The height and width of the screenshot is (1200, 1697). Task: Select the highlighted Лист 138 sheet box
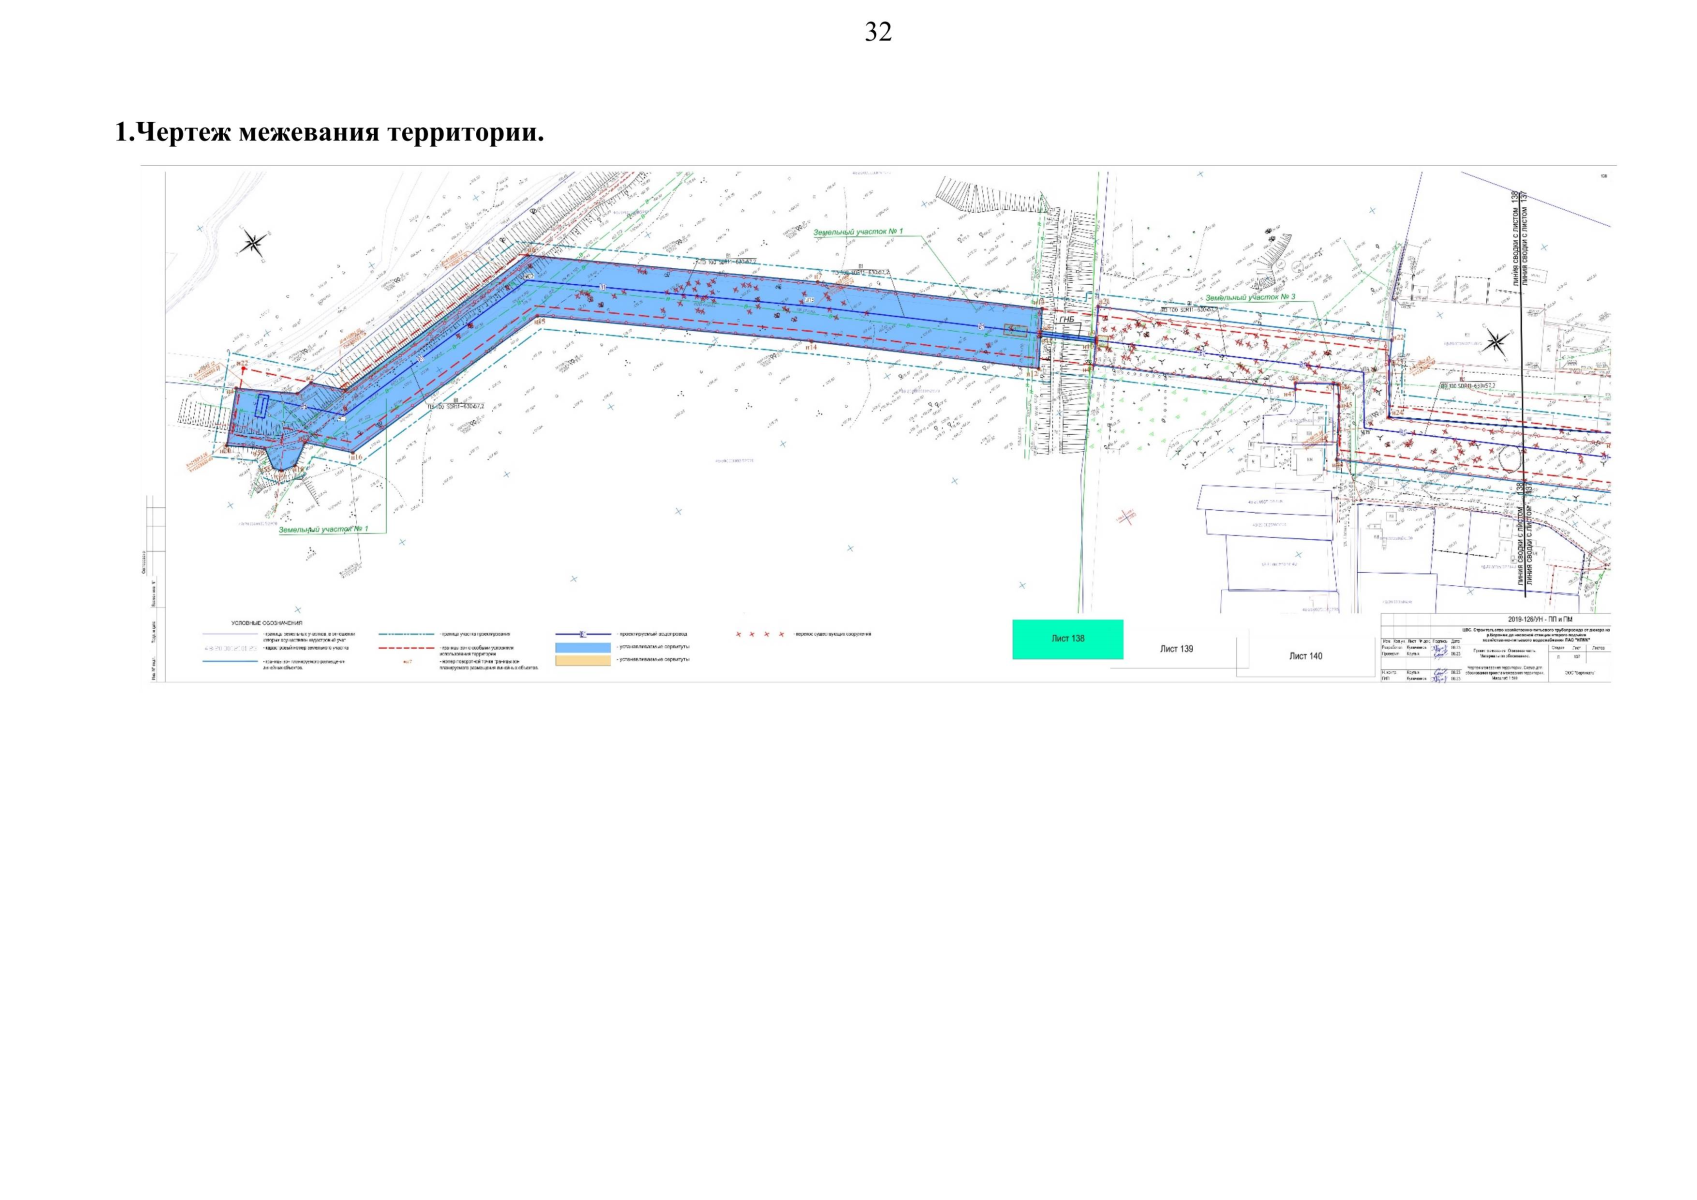[x=1067, y=639]
